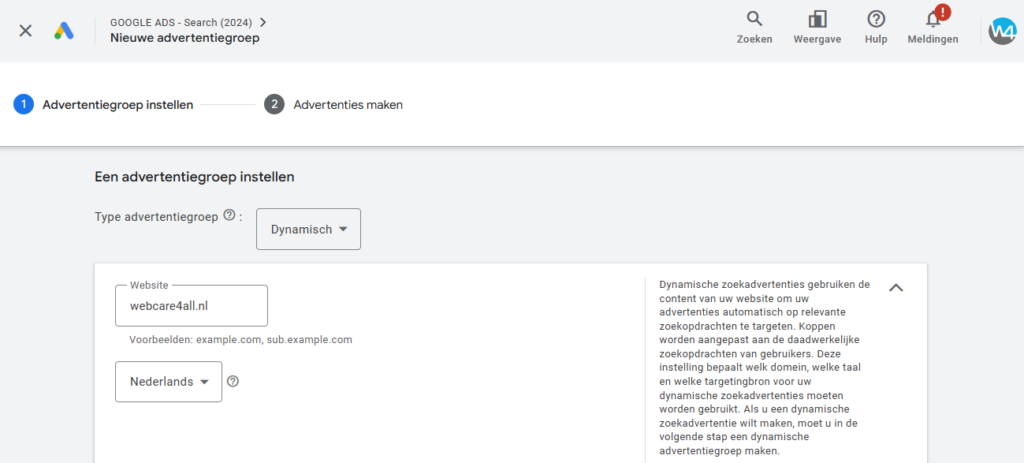The image size is (1024, 463).
Task: Close the new ad group editor
Action: [x=26, y=30]
